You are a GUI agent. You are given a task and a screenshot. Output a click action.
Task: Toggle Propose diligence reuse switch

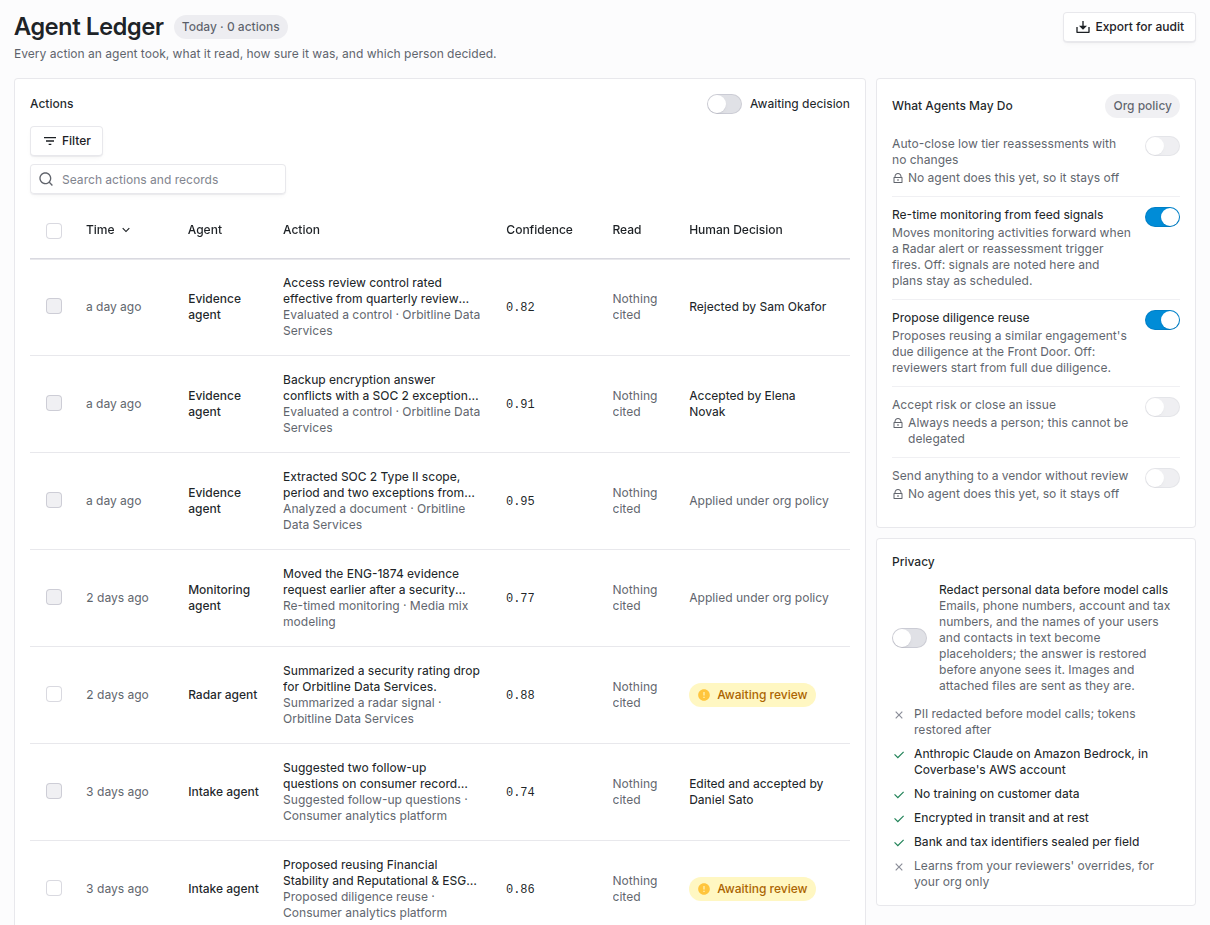(x=1162, y=320)
